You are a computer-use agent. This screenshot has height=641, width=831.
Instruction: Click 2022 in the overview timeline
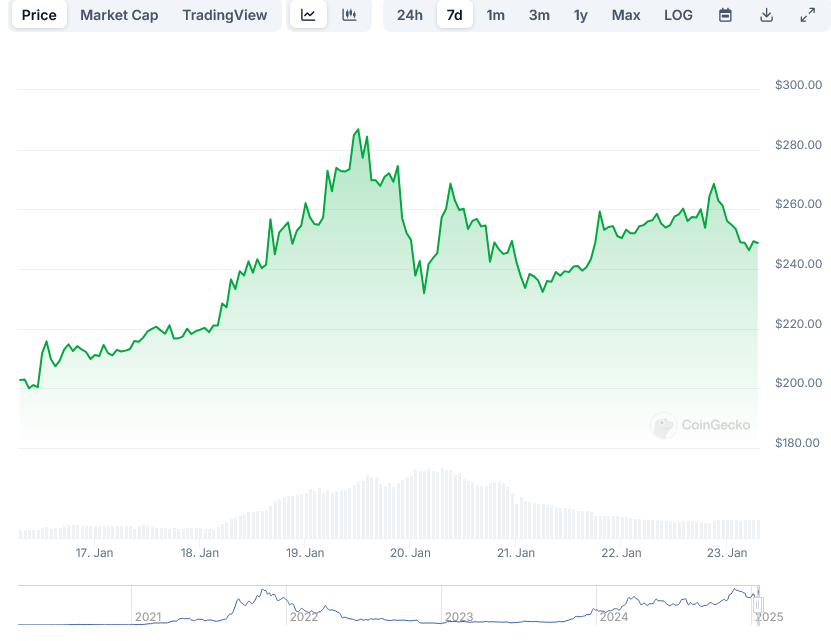pyautogui.click(x=303, y=617)
